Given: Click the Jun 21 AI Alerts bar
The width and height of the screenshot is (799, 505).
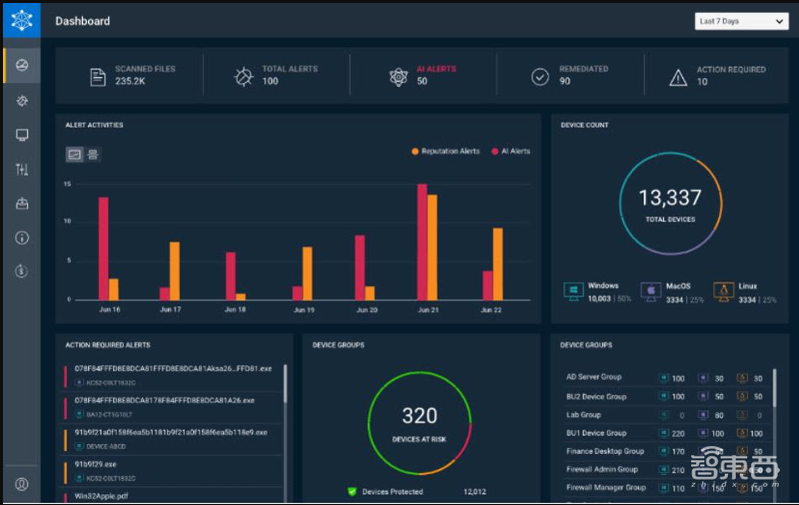Looking at the screenshot, I should click(422, 241).
